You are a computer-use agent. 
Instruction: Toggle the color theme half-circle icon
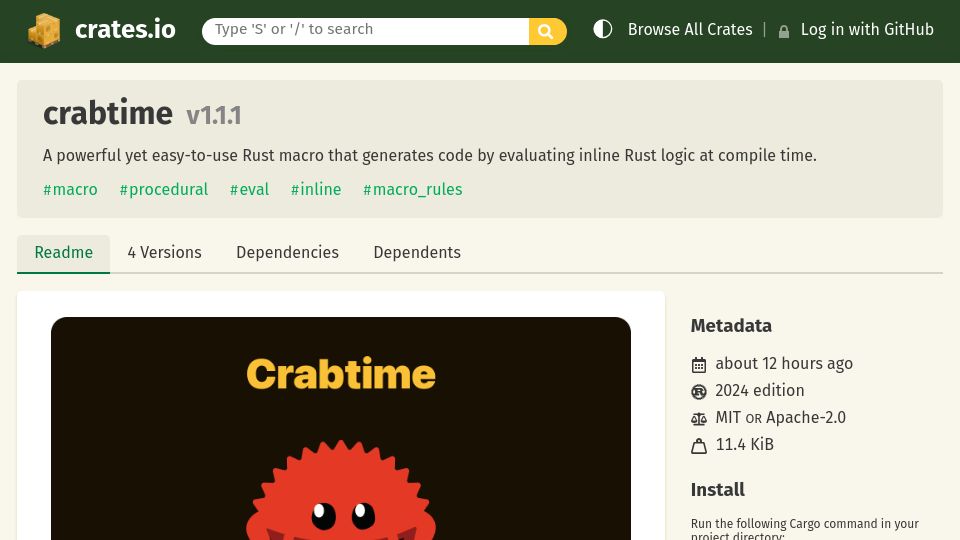602,29
